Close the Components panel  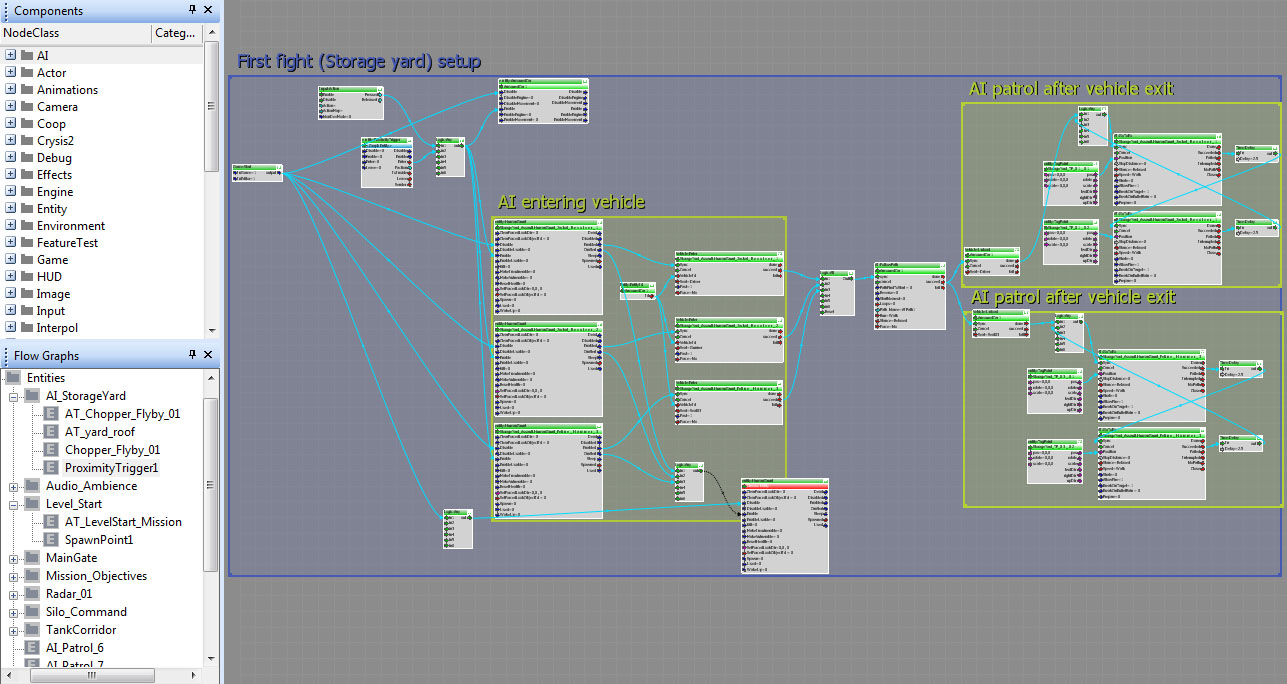click(x=208, y=11)
